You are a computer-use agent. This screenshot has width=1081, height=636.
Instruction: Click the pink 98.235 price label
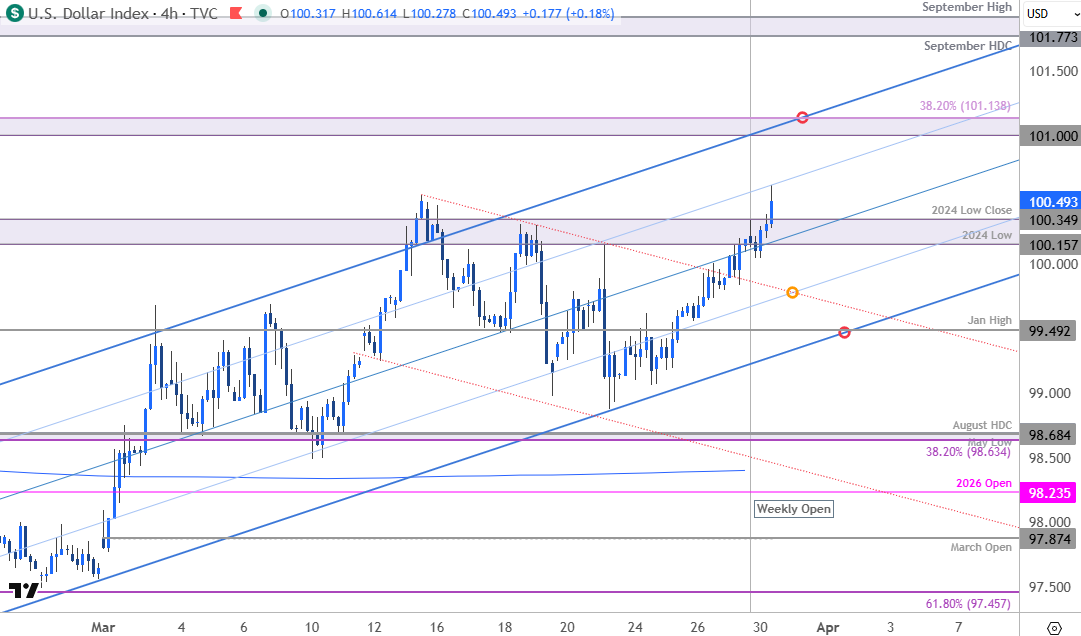click(1050, 493)
